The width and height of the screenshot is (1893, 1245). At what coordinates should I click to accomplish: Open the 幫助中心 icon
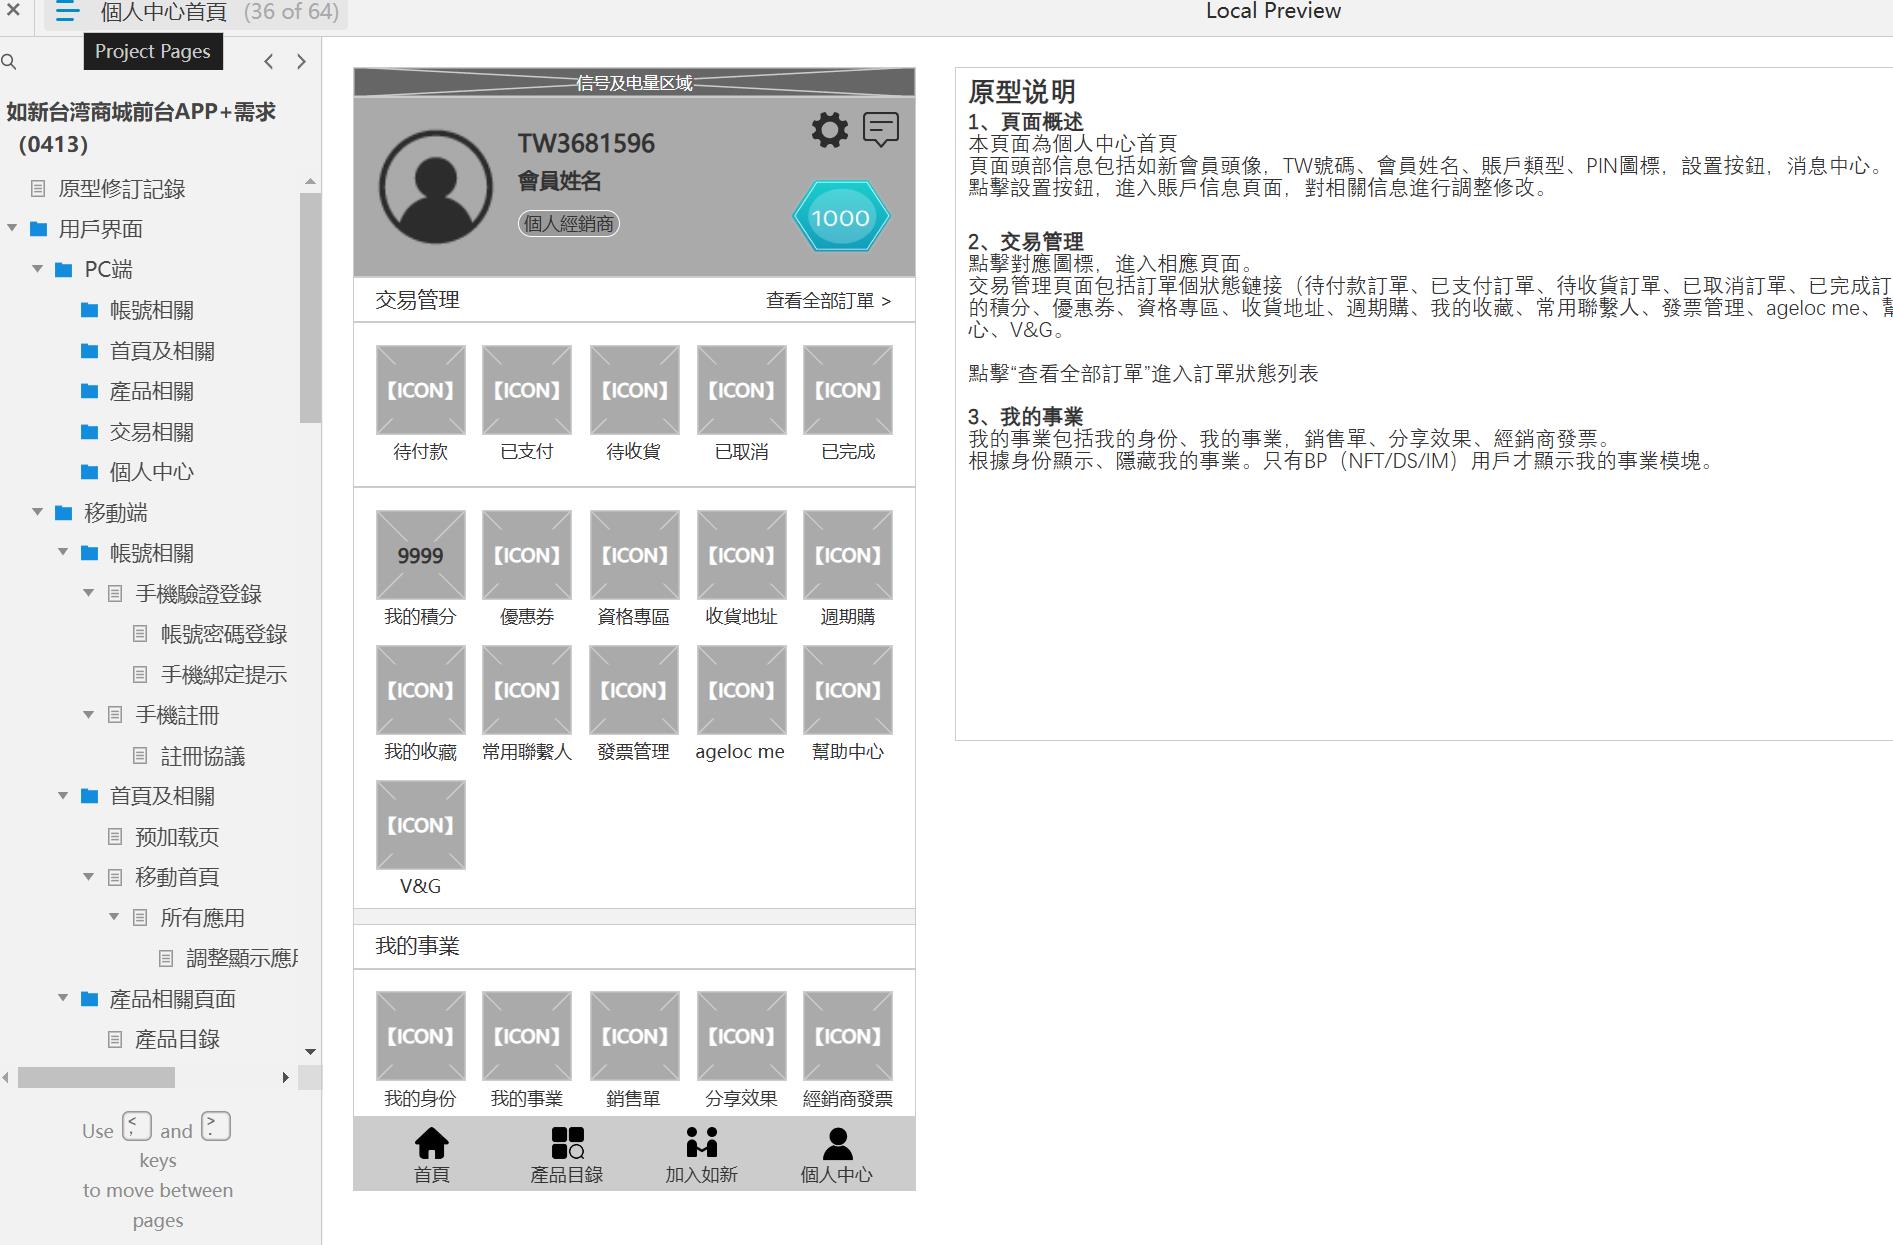[x=848, y=690]
